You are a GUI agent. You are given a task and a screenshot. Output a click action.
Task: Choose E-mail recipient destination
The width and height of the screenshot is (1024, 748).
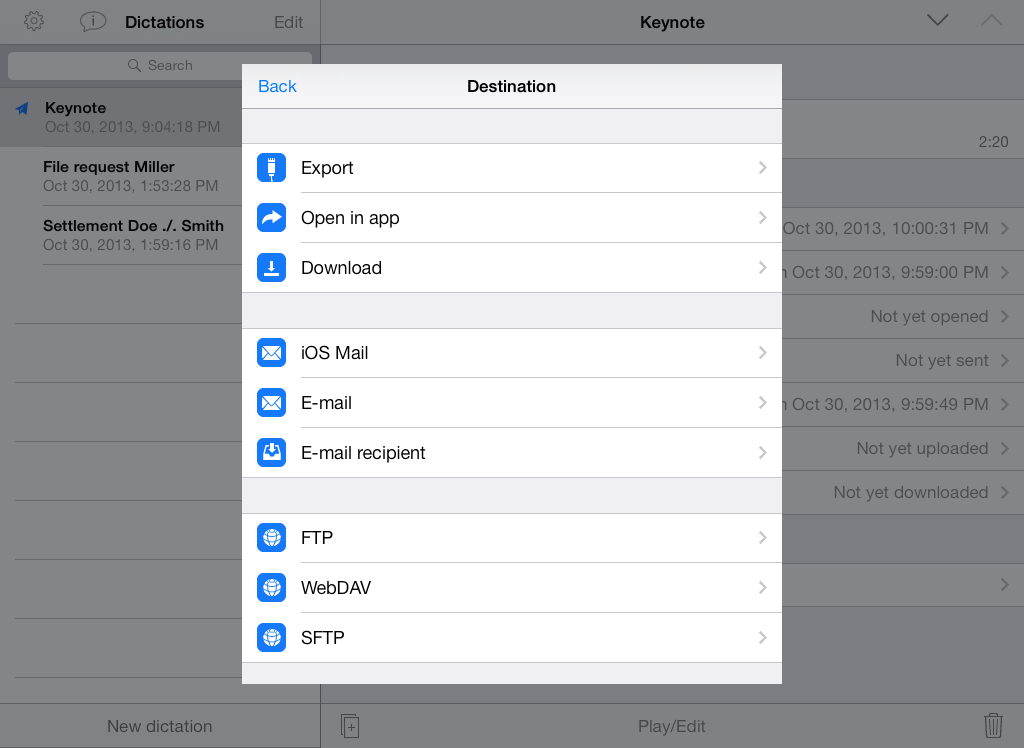512,453
